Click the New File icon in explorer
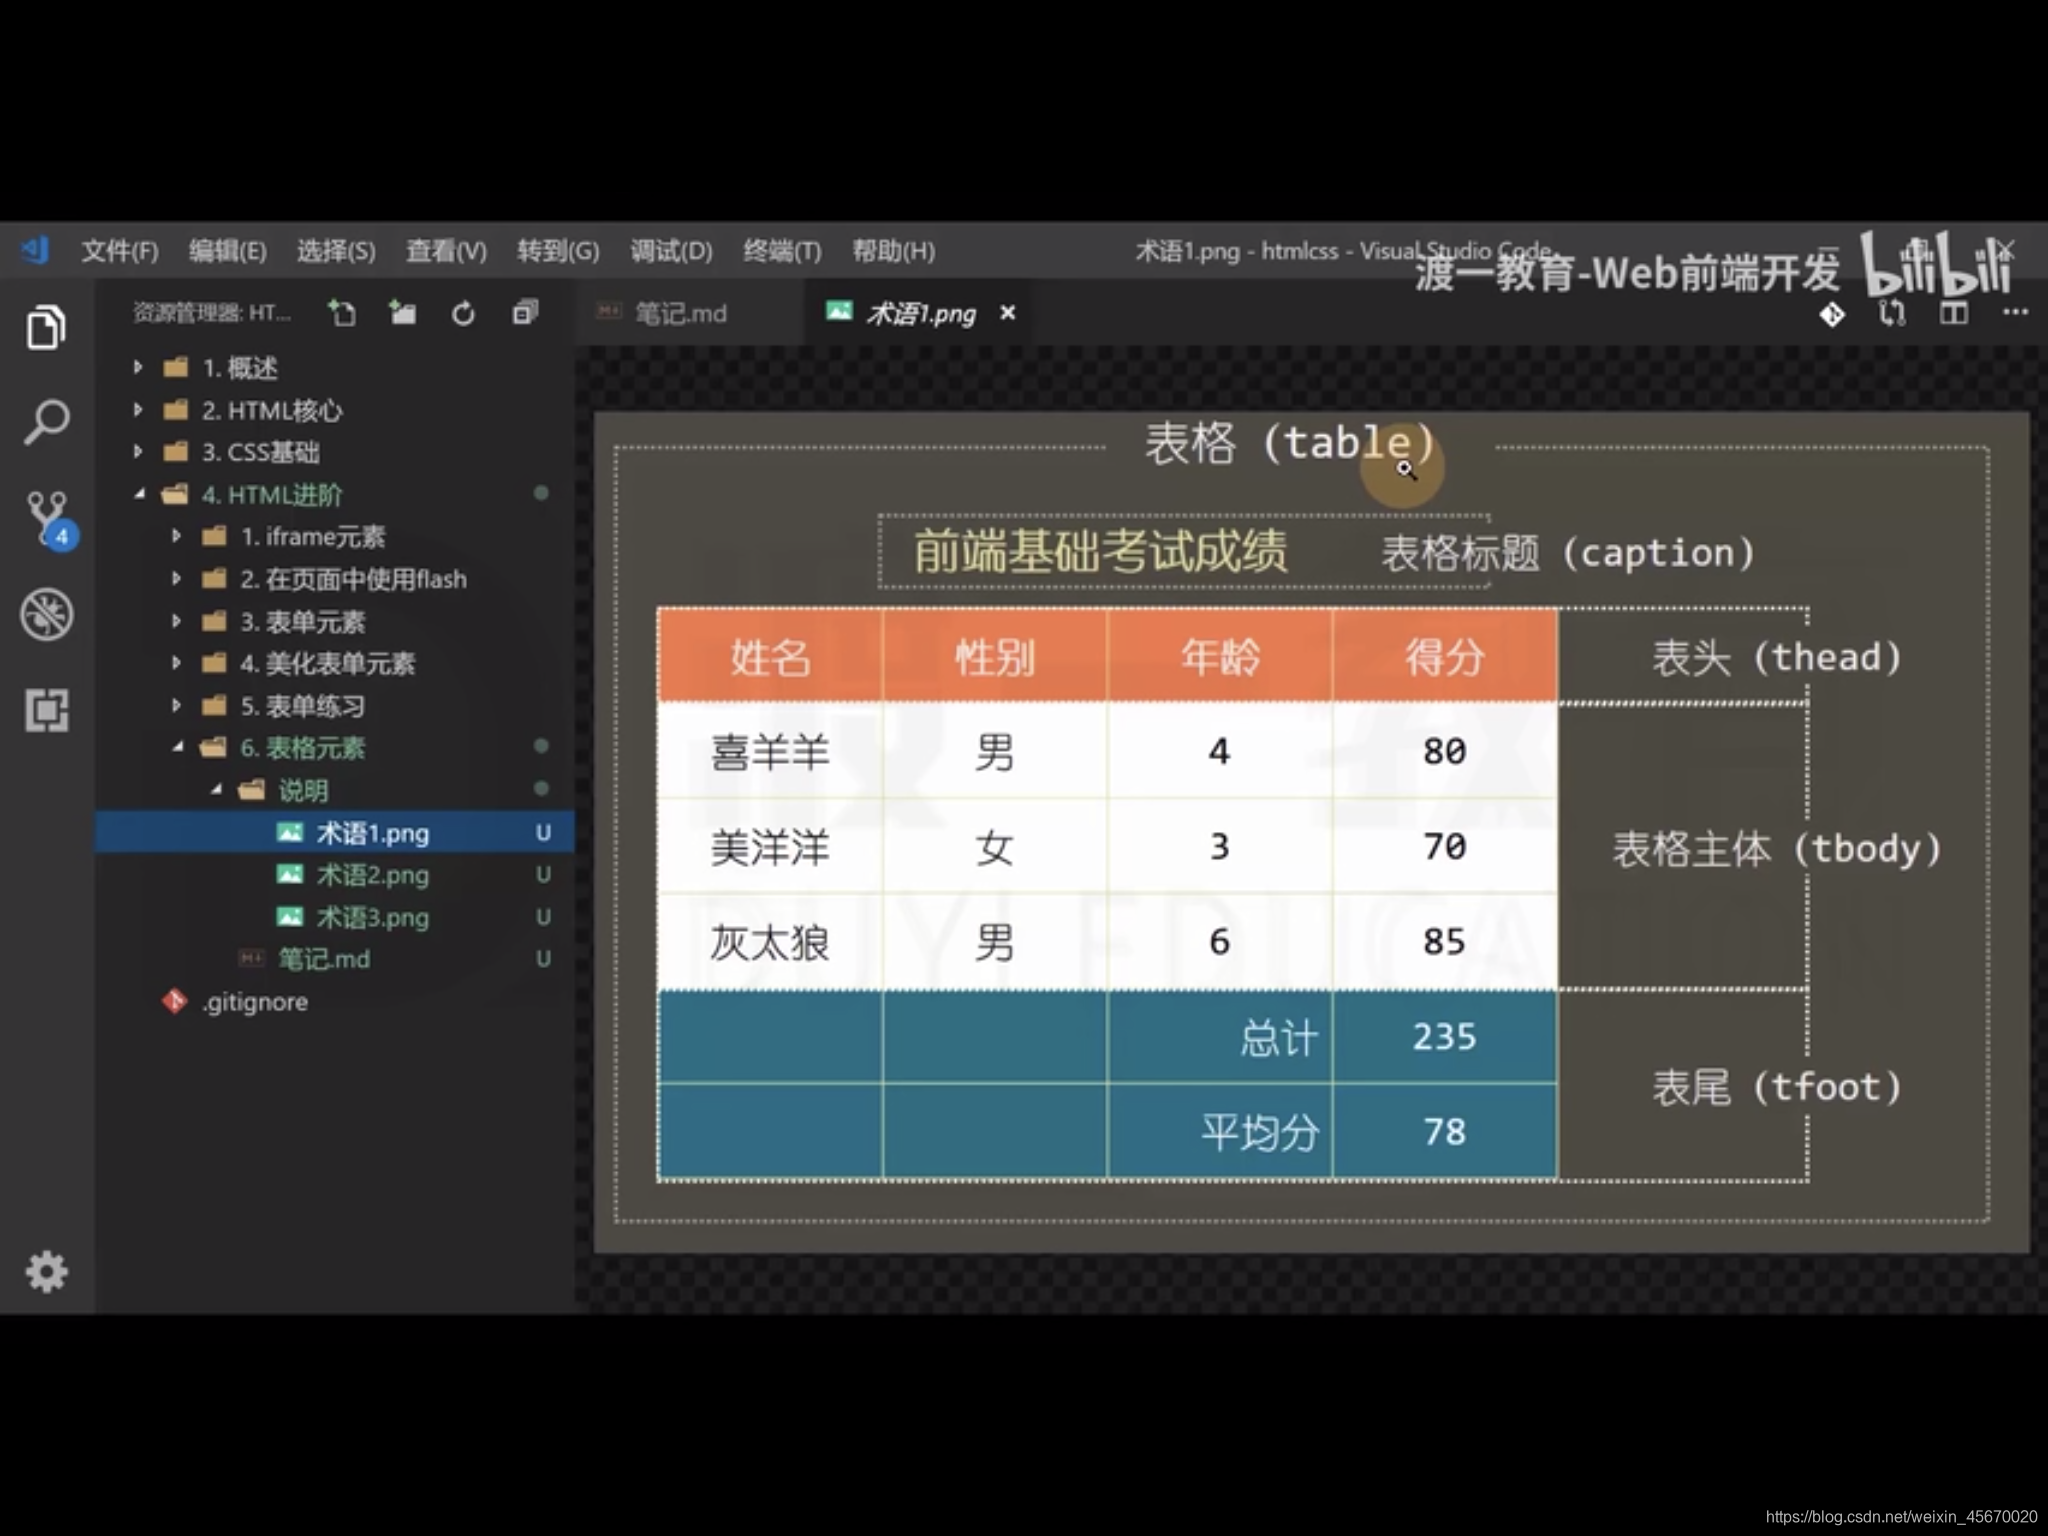This screenshot has width=2048, height=1536. click(x=342, y=314)
